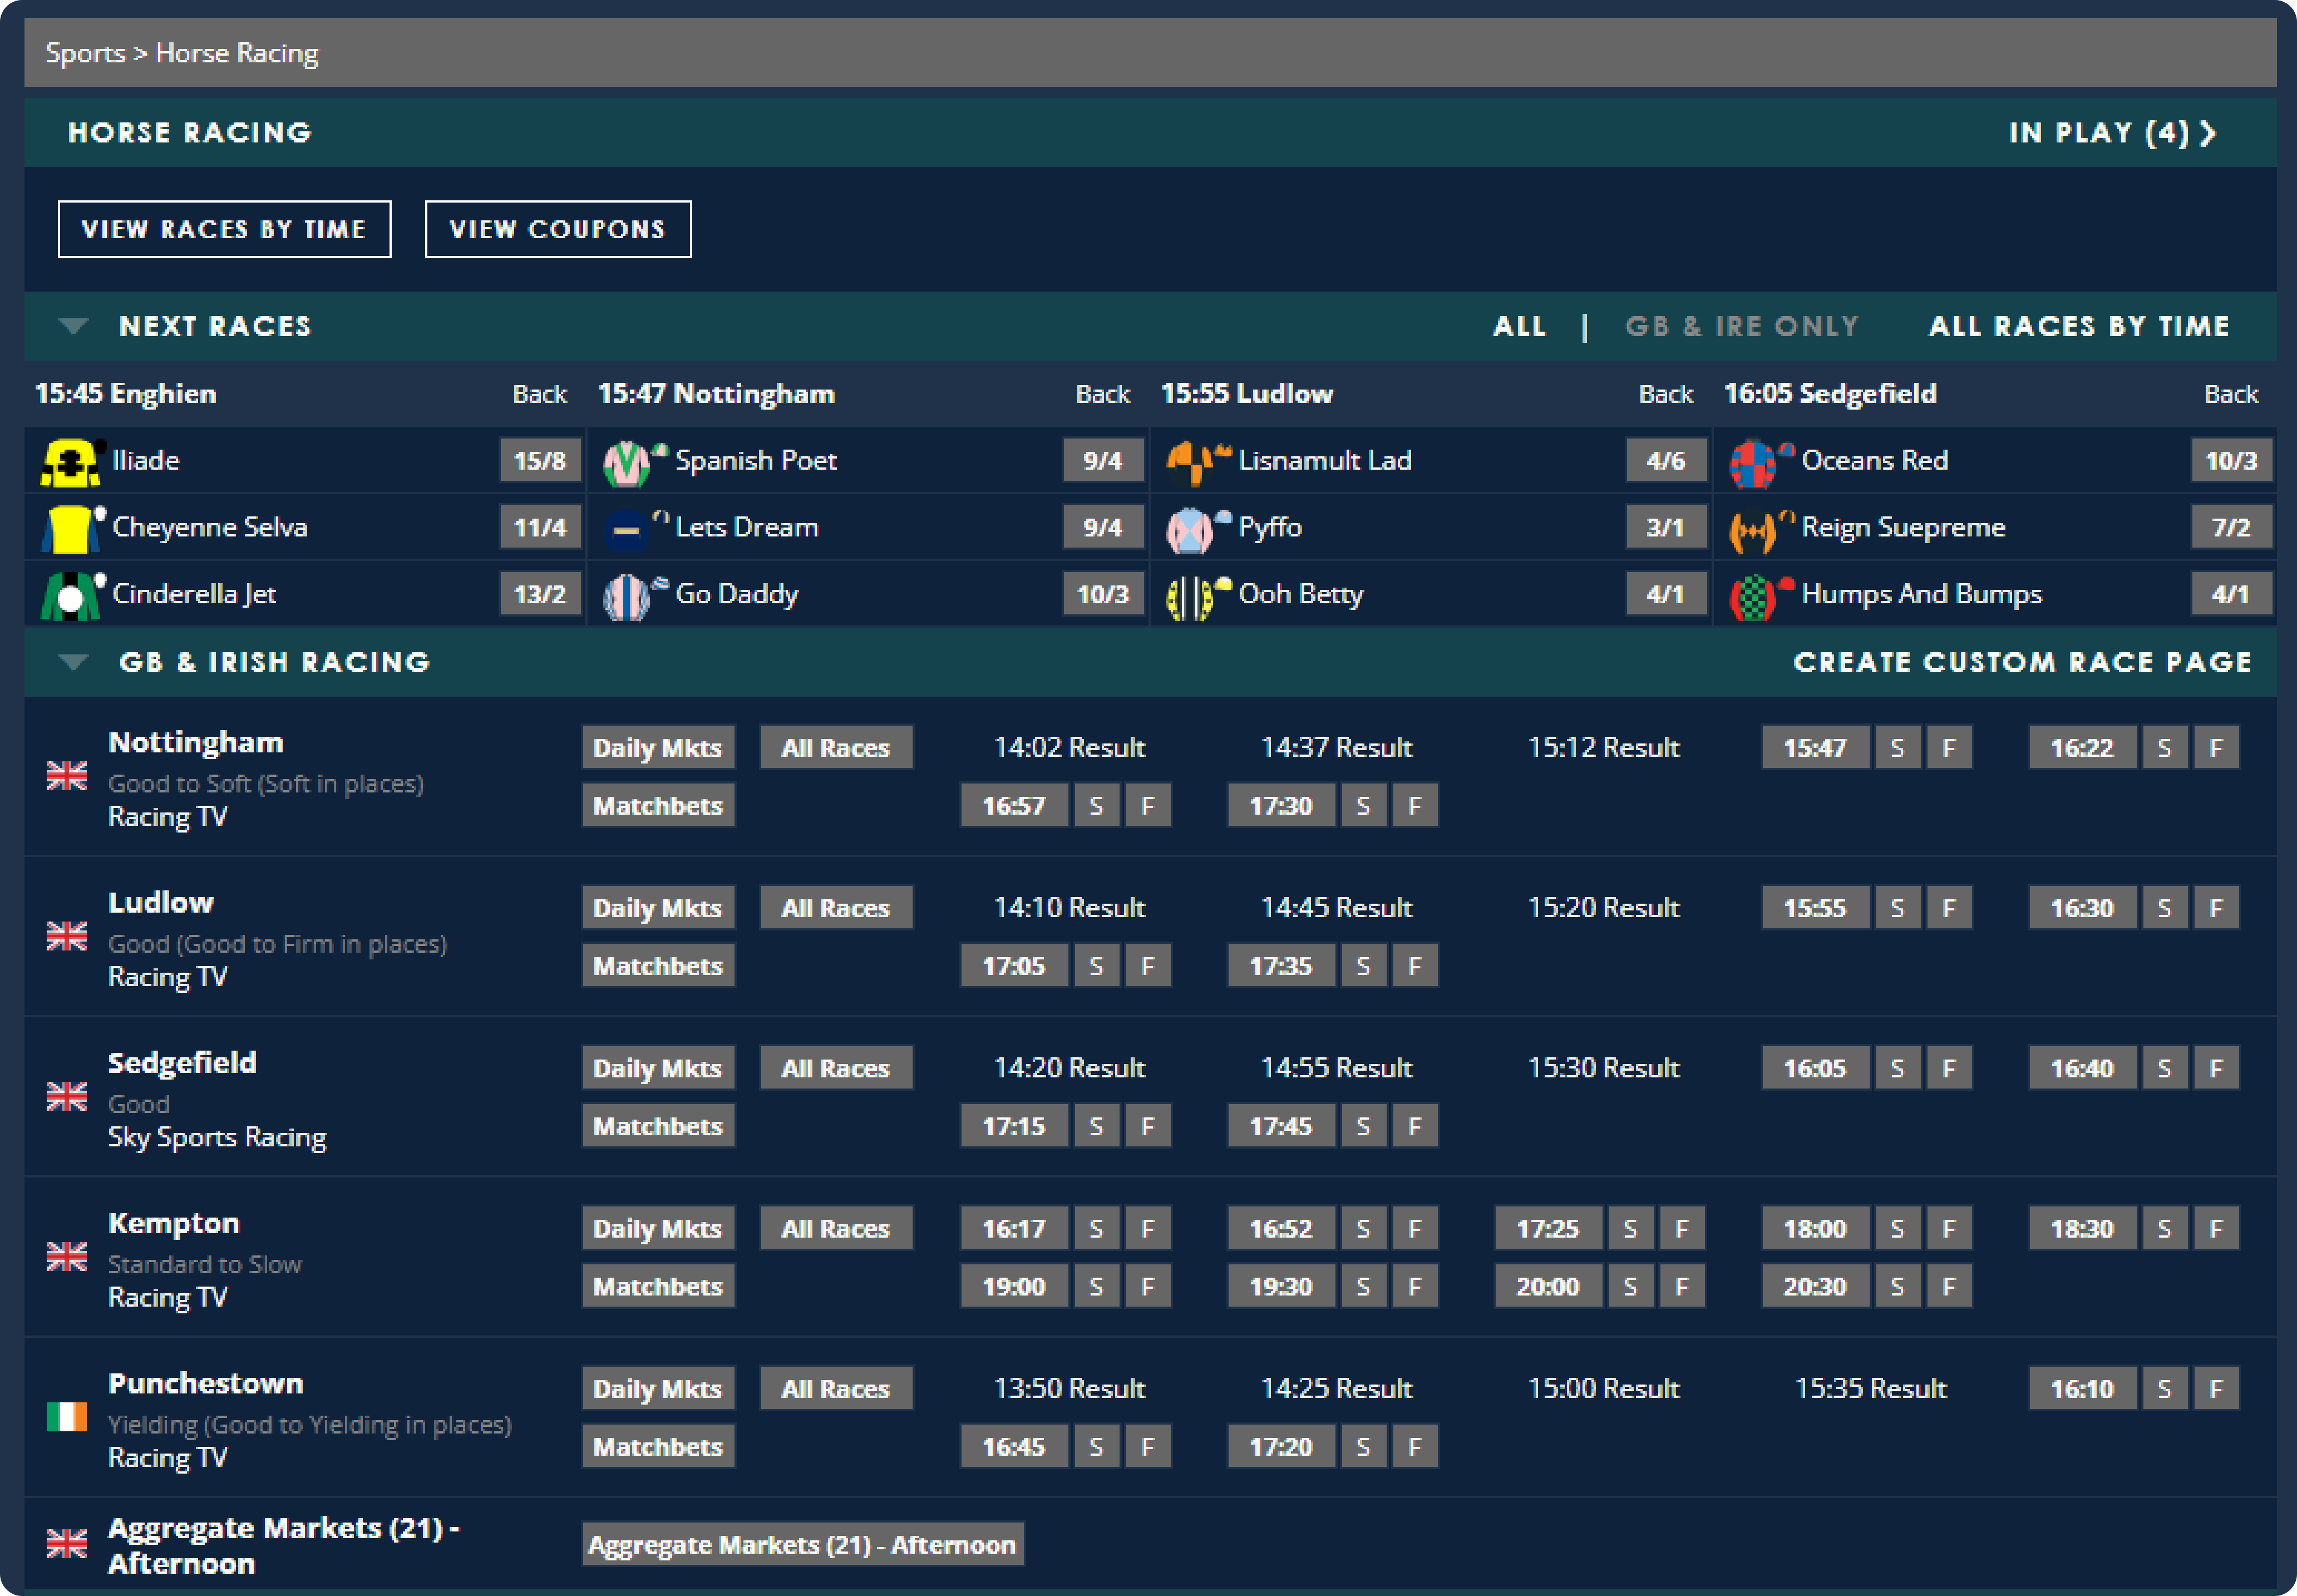Open Ludlow Daily Mkts button
The height and width of the screenshot is (1596, 2297).
click(657, 908)
